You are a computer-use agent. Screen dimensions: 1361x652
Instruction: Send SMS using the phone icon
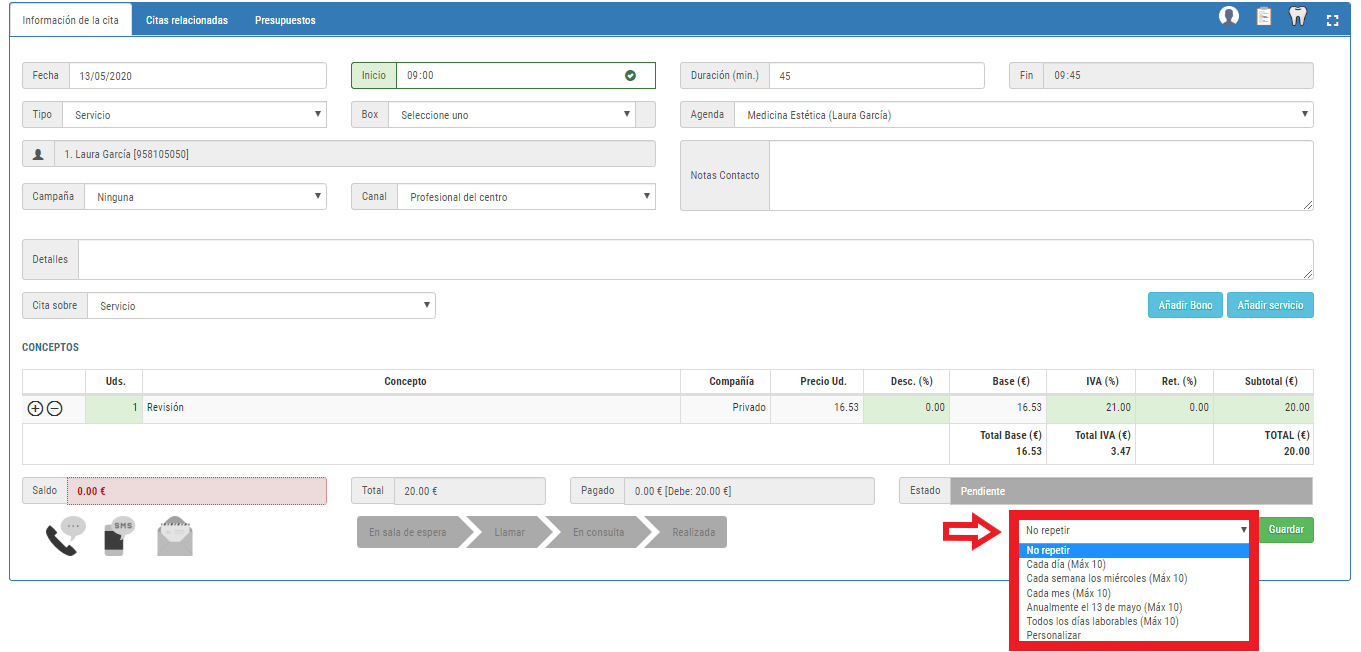[119, 536]
